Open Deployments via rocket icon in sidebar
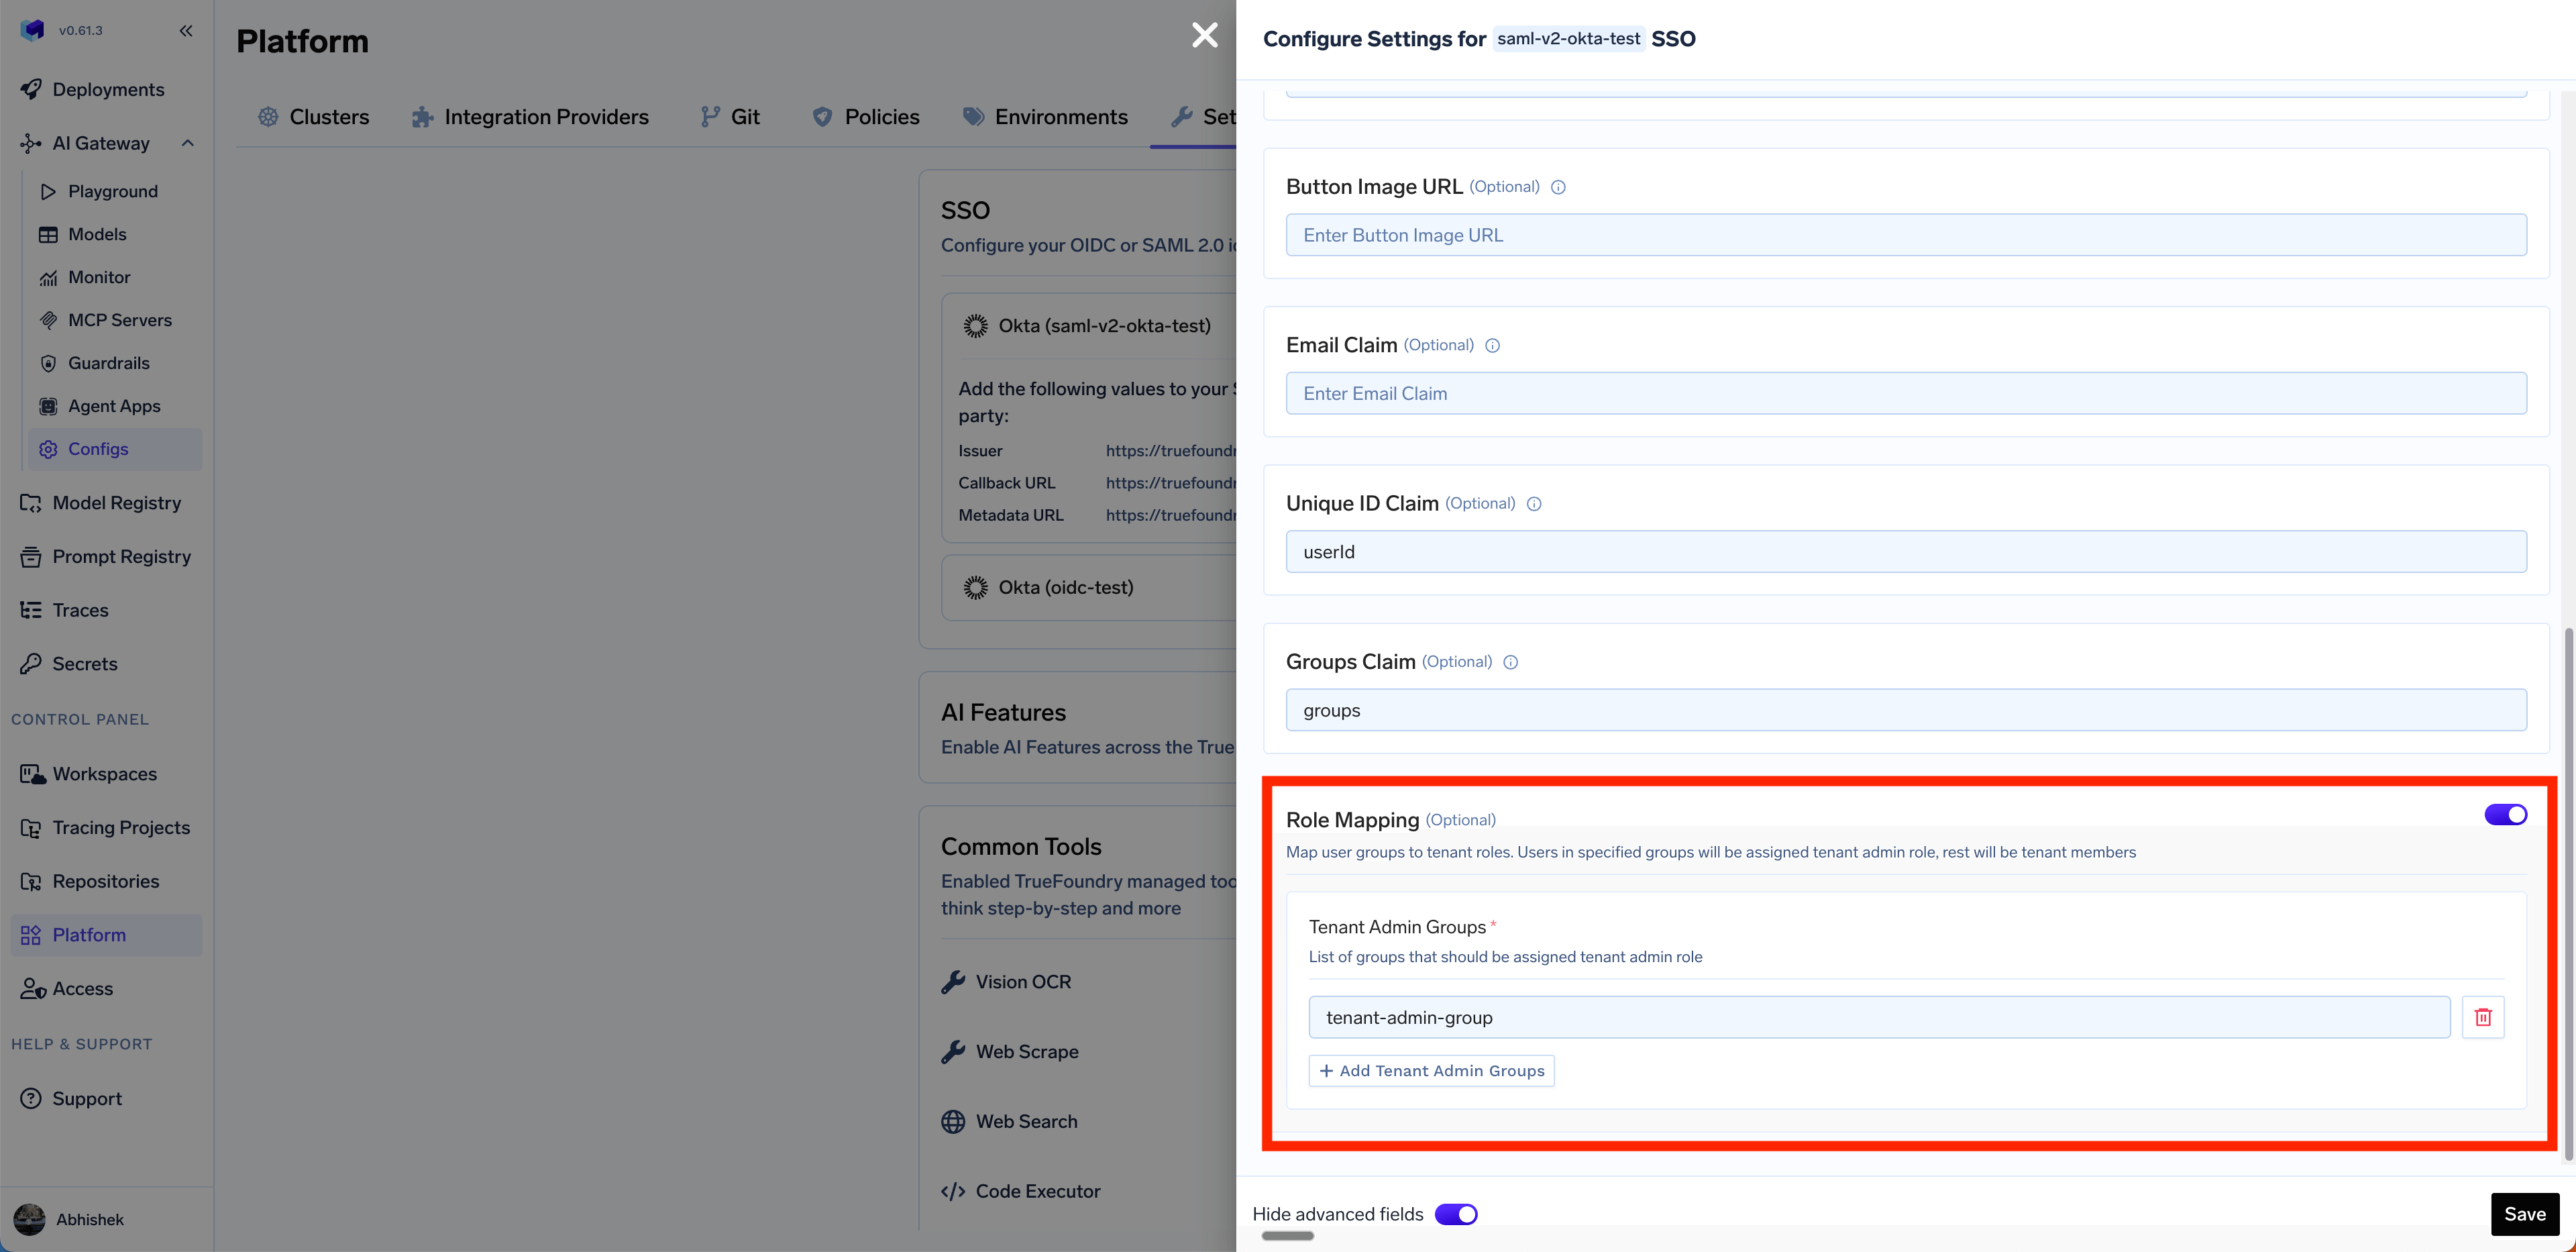 click(31, 89)
